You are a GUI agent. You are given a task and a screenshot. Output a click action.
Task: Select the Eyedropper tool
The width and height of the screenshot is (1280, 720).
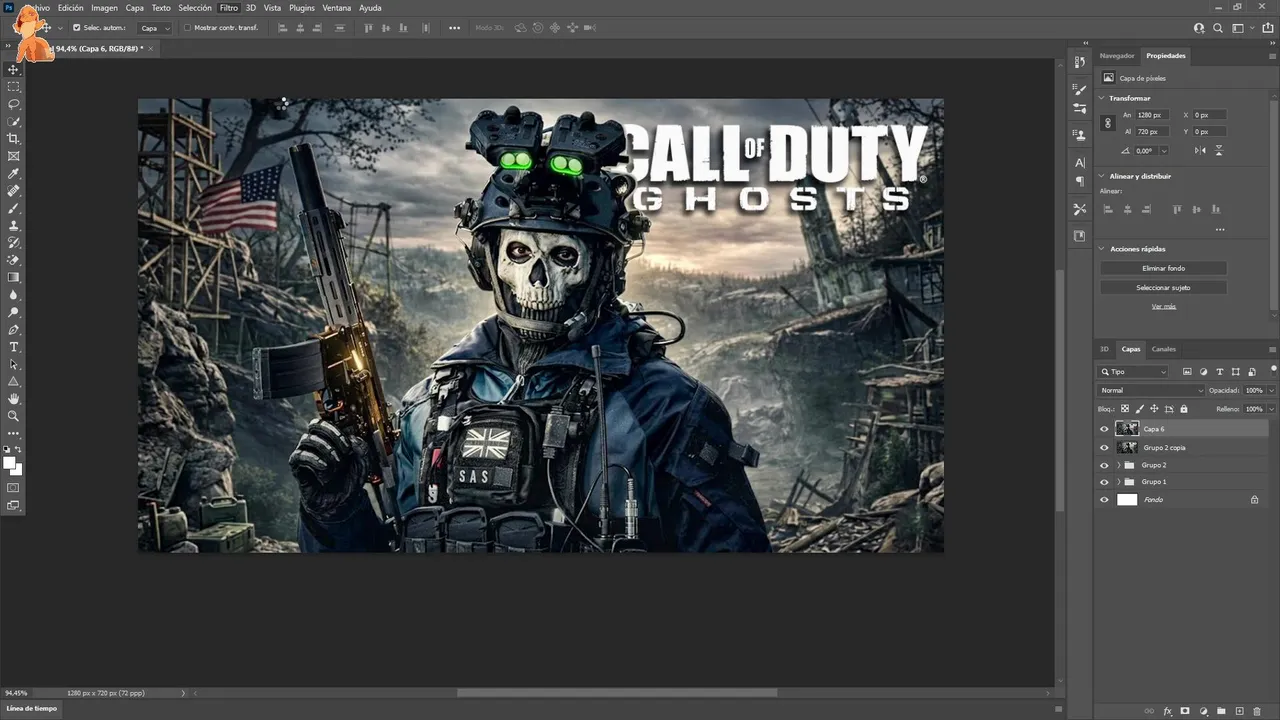(x=14, y=174)
